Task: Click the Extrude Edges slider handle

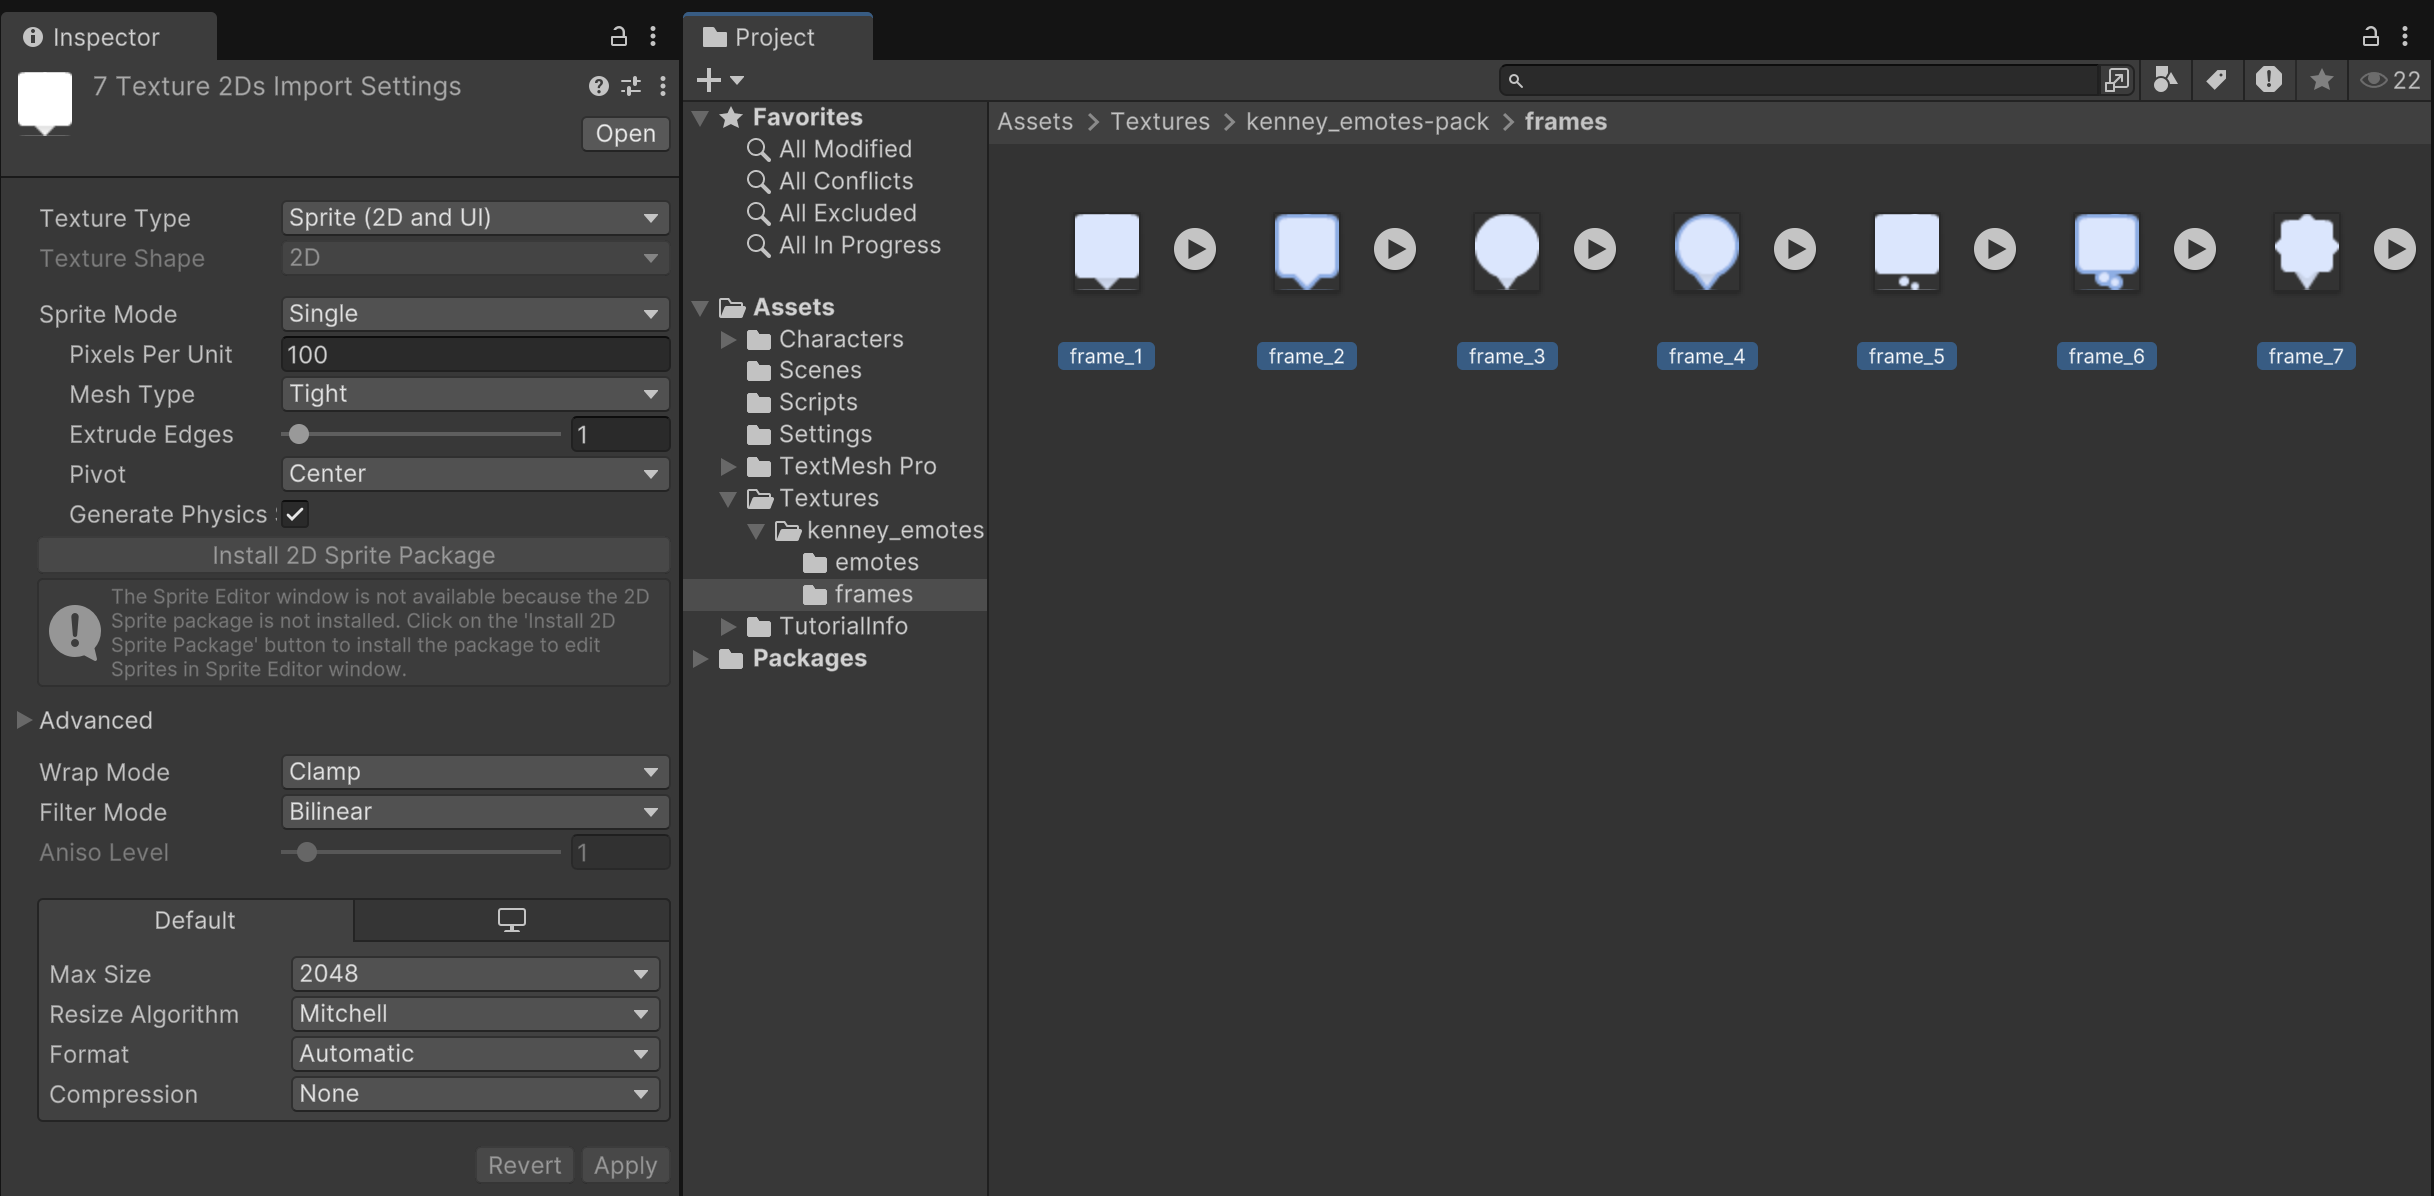Action: point(298,434)
